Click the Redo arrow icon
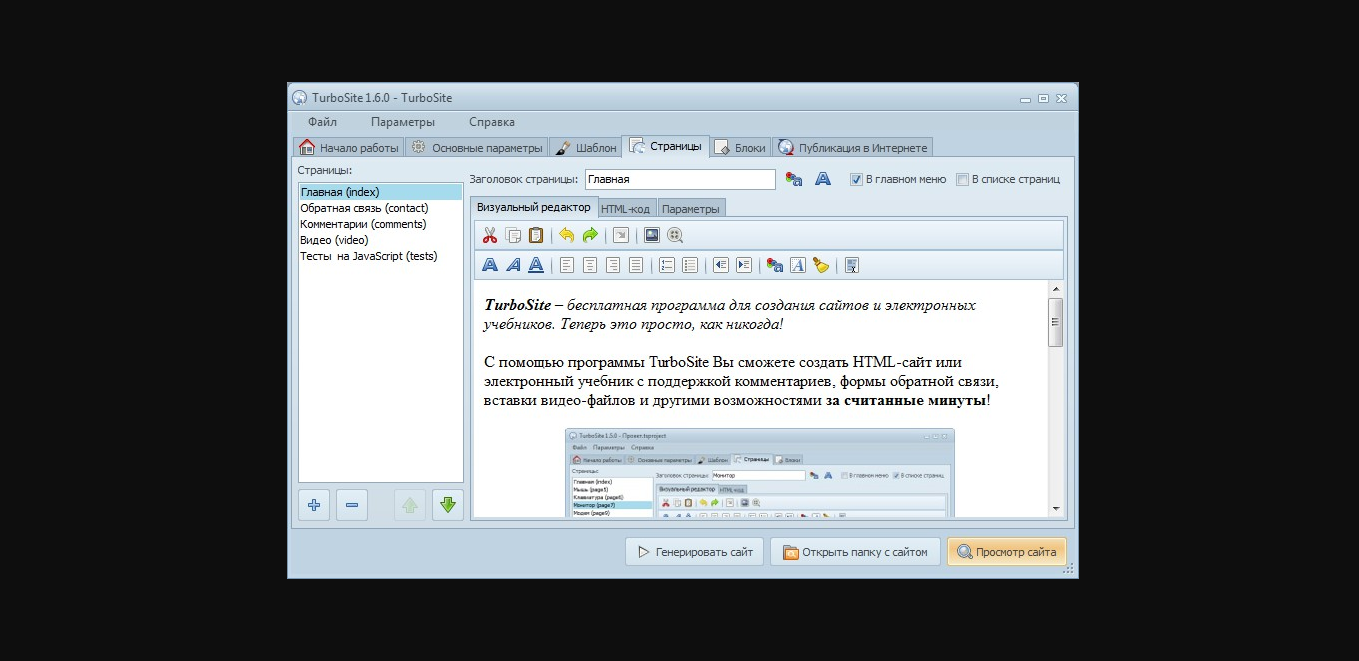The image size is (1359, 661). pyautogui.click(x=589, y=235)
